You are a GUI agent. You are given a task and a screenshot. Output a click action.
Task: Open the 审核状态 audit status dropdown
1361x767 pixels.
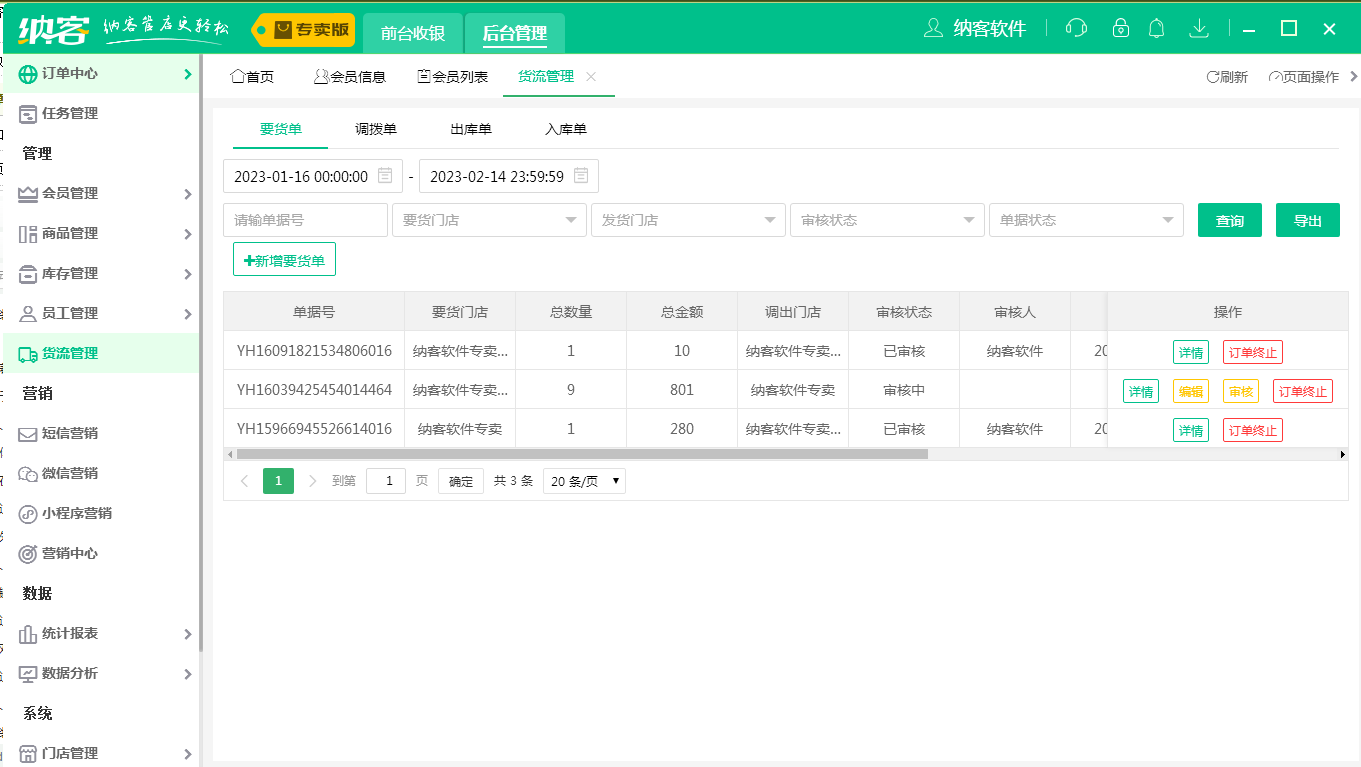[886, 219]
